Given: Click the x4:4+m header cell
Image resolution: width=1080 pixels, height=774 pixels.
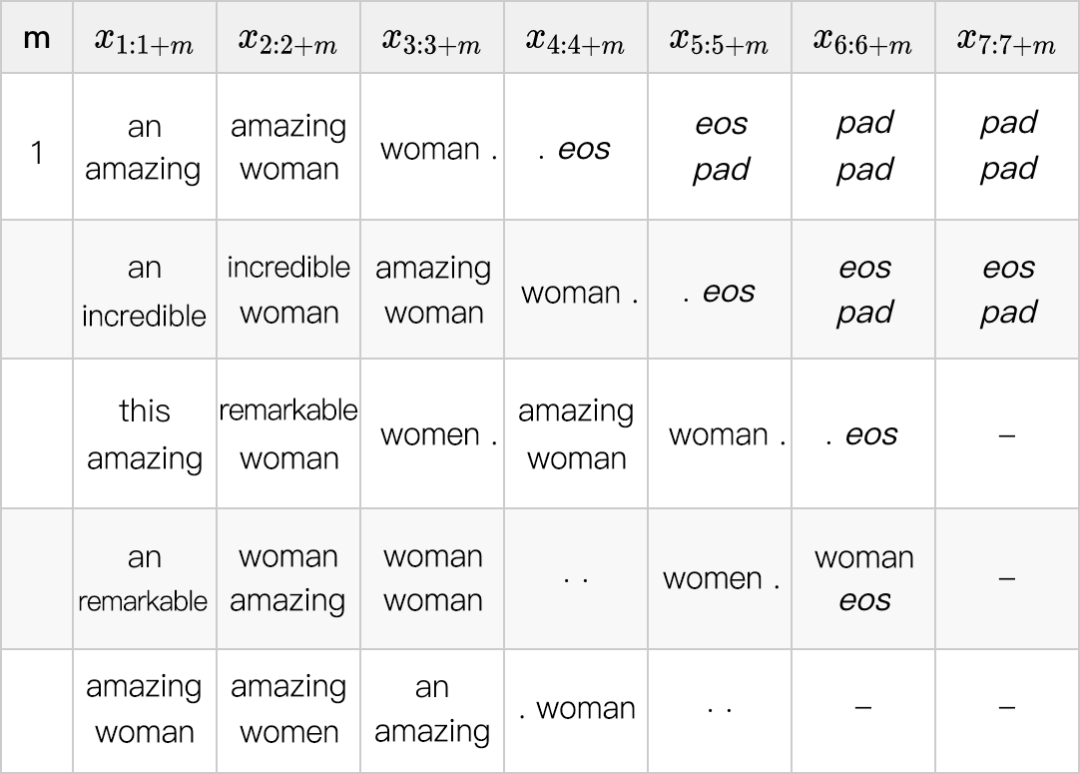Looking at the screenshot, I should (576, 40).
